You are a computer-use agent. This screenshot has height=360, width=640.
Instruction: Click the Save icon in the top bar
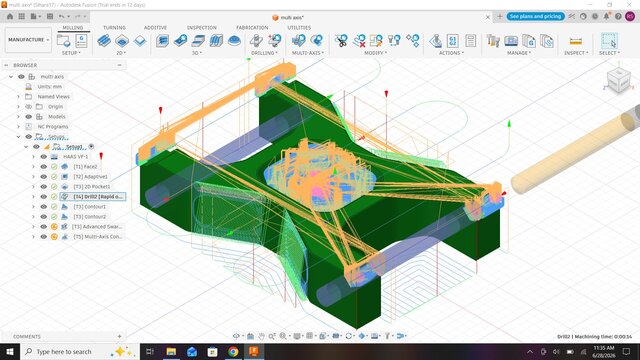(x=50, y=16)
